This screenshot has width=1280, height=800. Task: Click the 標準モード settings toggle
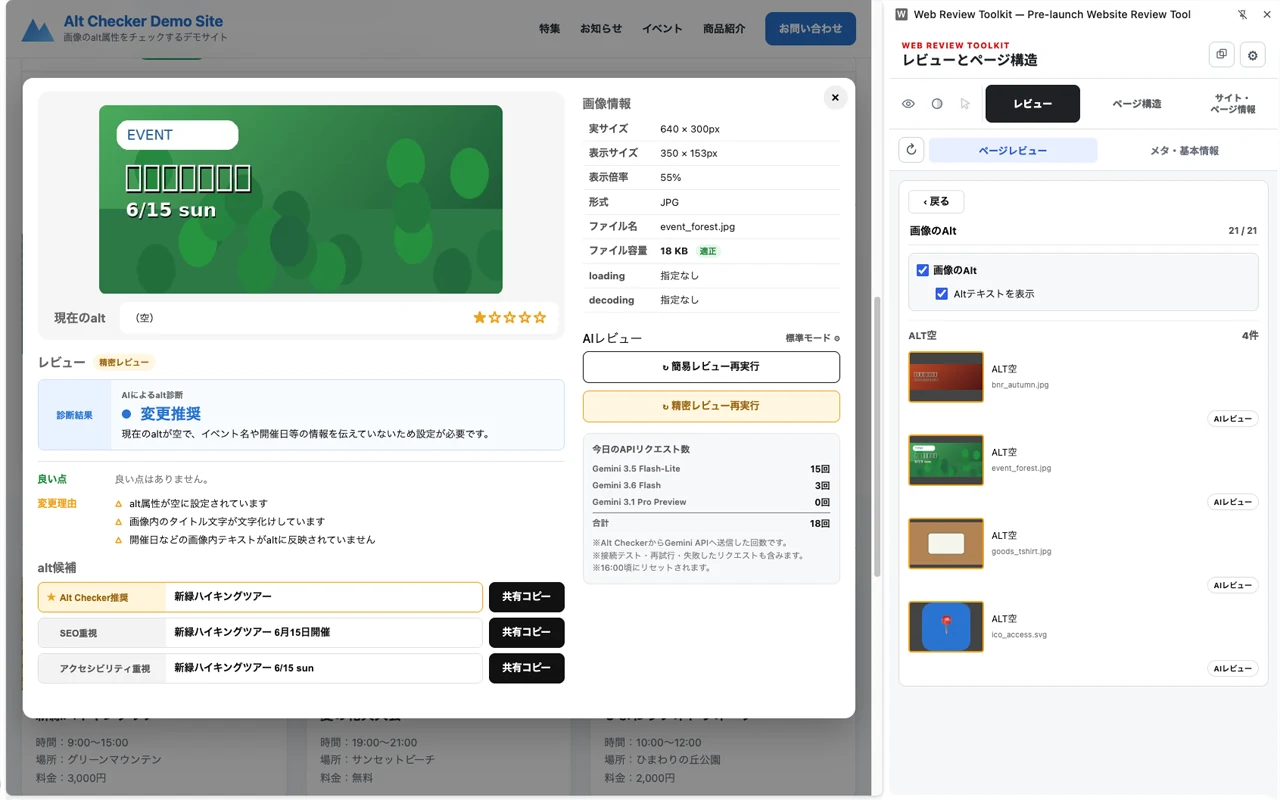click(812, 338)
